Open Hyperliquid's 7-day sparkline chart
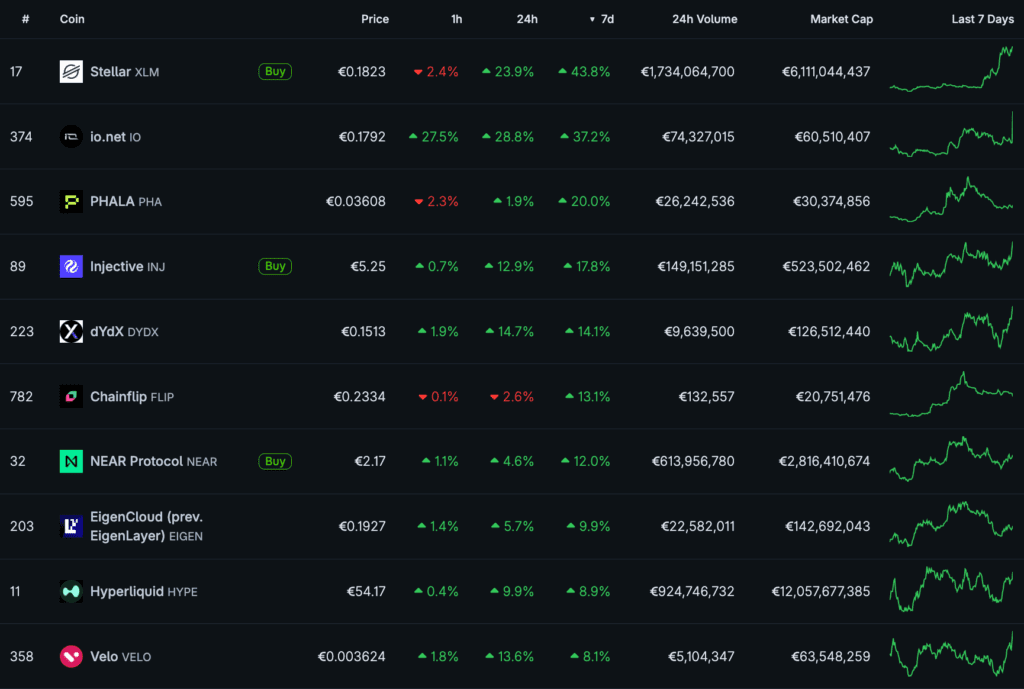The image size is (1024, 689). 952,589
